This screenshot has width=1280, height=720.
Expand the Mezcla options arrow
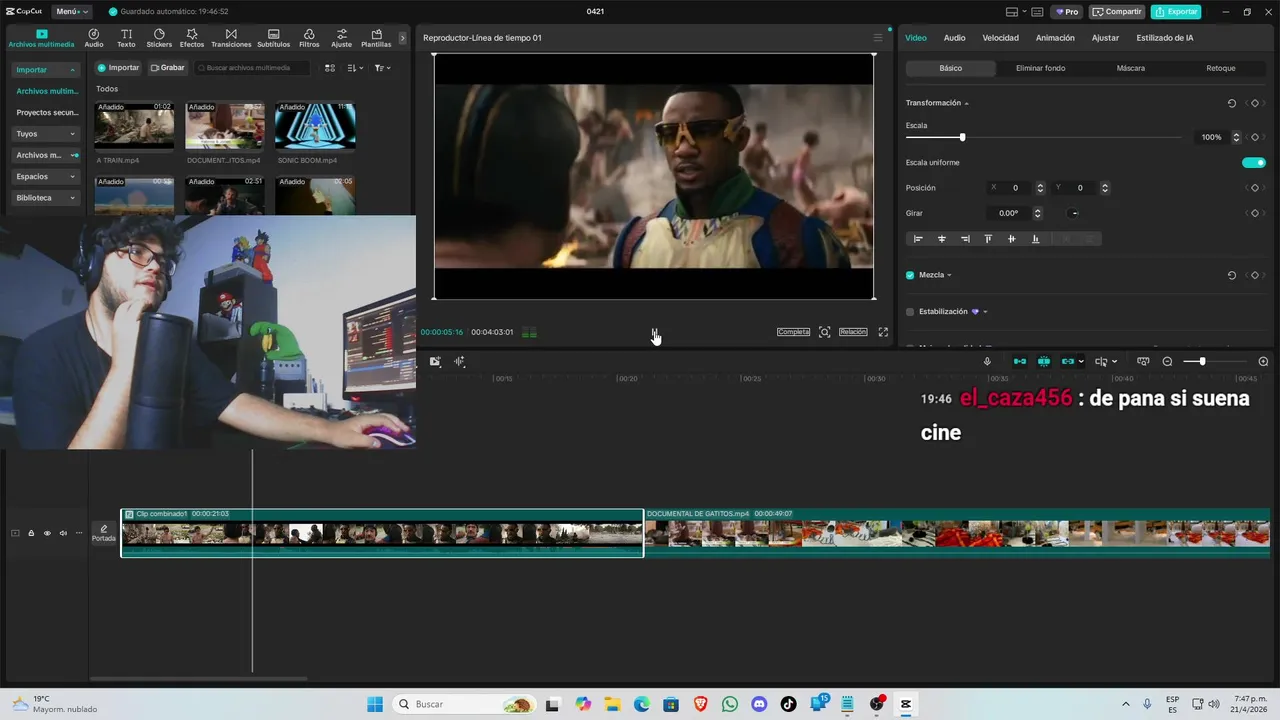(949, 275)
